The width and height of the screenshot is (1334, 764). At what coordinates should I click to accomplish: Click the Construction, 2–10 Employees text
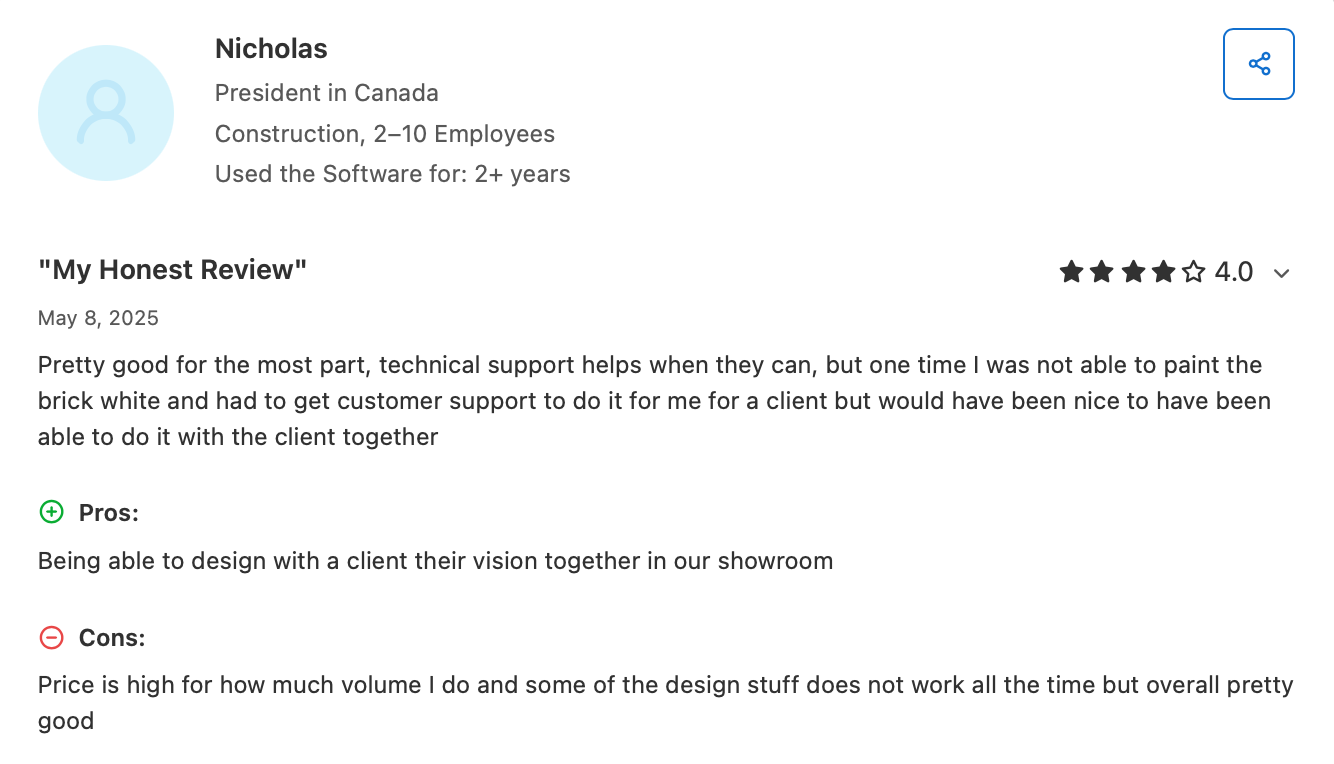click(384, 133)
